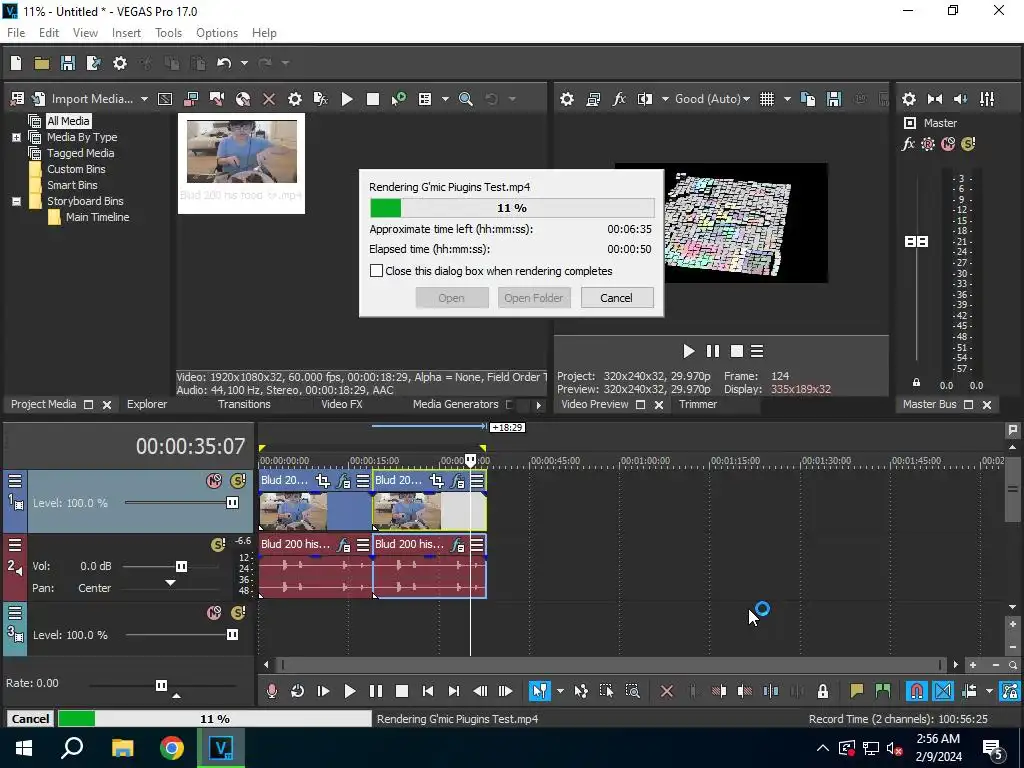Click the track 2 Vol slider handle
The image size is (1024, 768).
[181, 566]
